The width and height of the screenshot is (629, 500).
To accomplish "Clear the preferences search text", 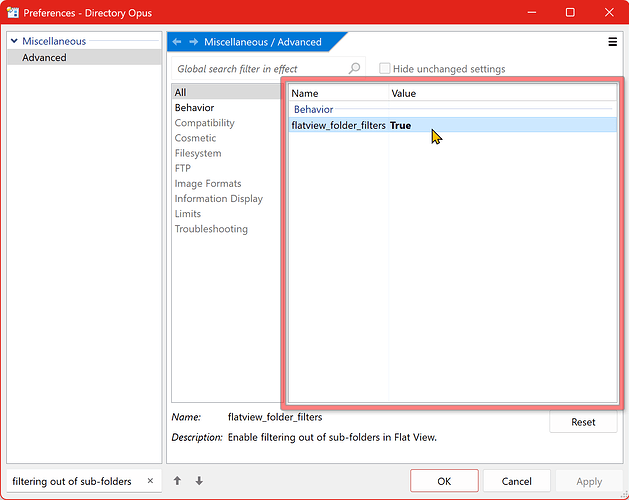I will [150, 480].
